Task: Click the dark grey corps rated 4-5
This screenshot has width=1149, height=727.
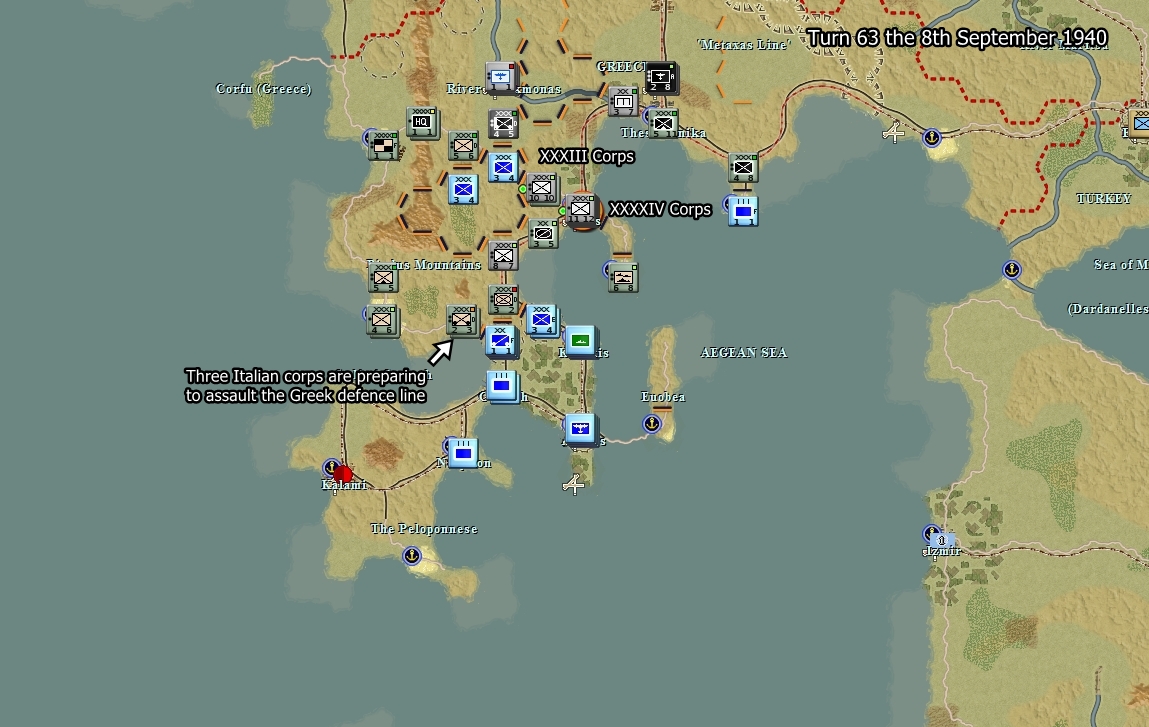Action: coord(503,124)
